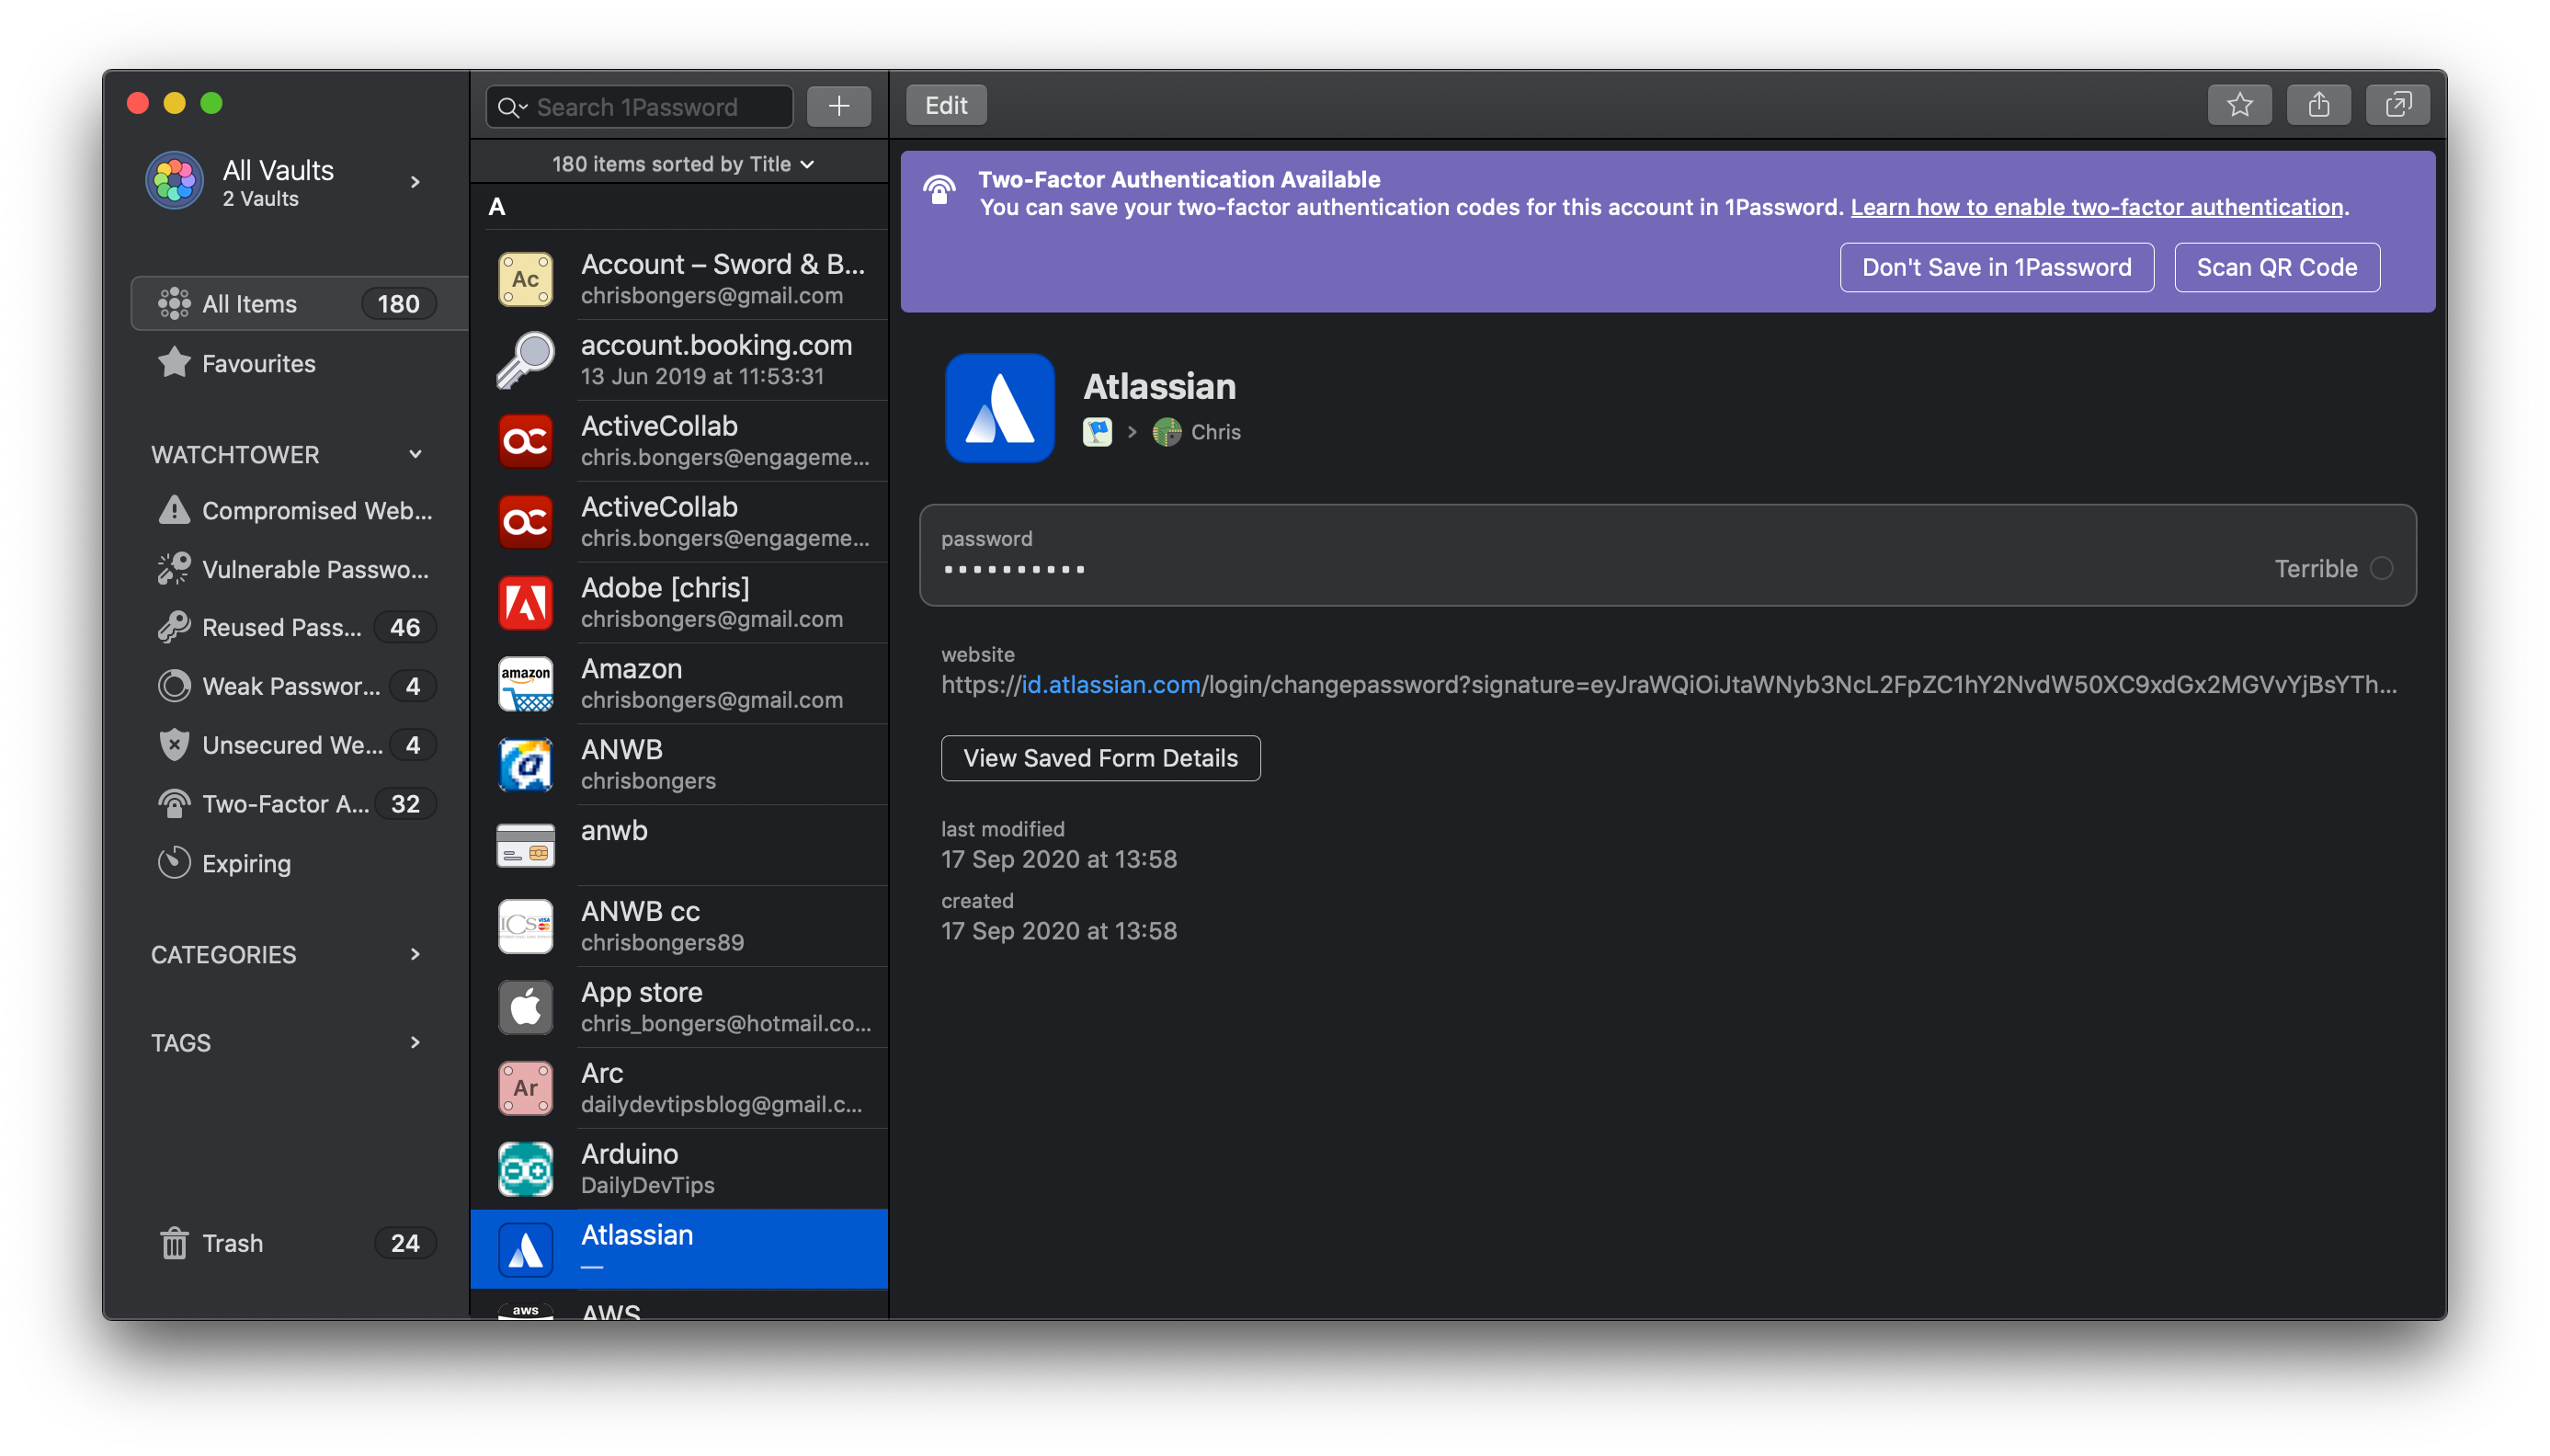
Task: Click the Chris vault avatar icon
Action: [x=1166, y=432]
